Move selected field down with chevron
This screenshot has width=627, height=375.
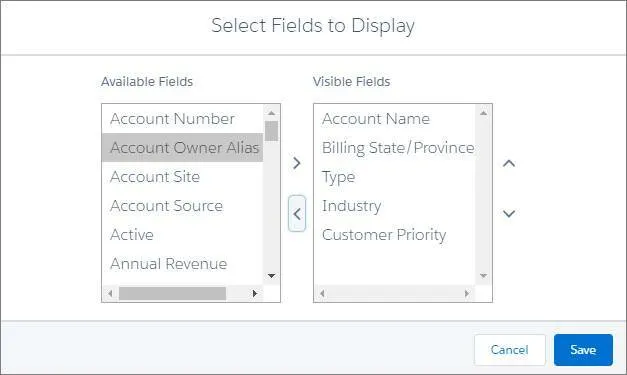tap(509, 213)
